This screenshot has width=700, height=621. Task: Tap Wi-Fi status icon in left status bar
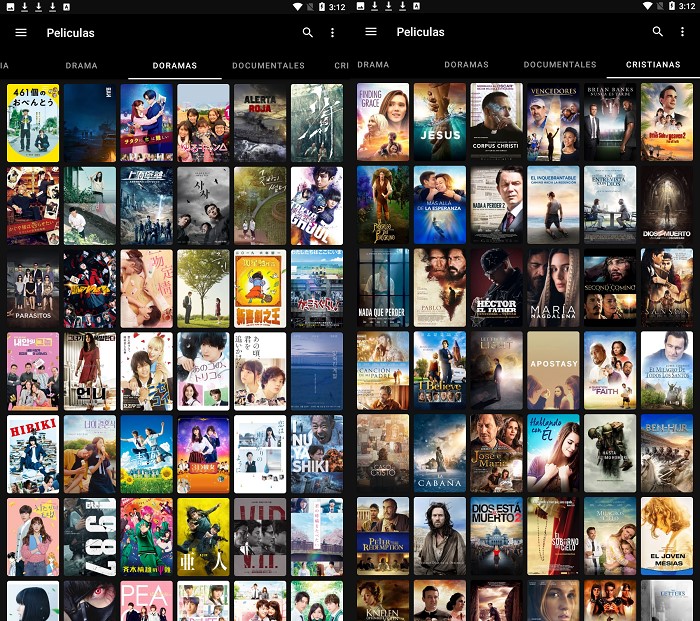point(297,6)
